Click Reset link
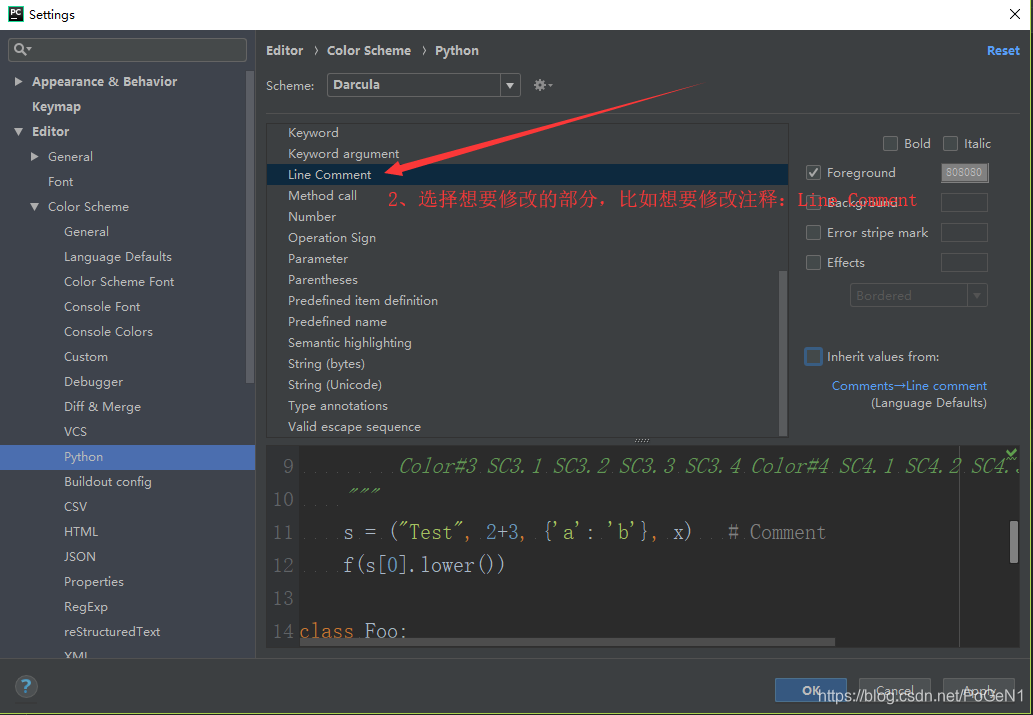 coord(1003,51)
